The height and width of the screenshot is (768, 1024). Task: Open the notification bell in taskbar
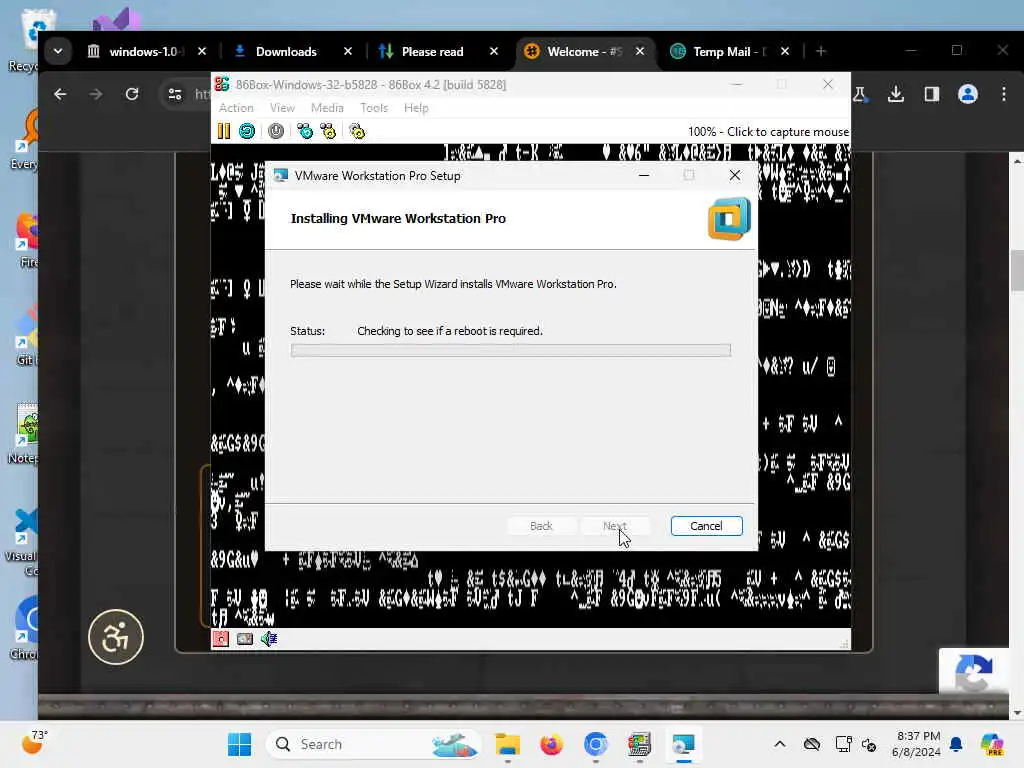[x=956, y=744]
